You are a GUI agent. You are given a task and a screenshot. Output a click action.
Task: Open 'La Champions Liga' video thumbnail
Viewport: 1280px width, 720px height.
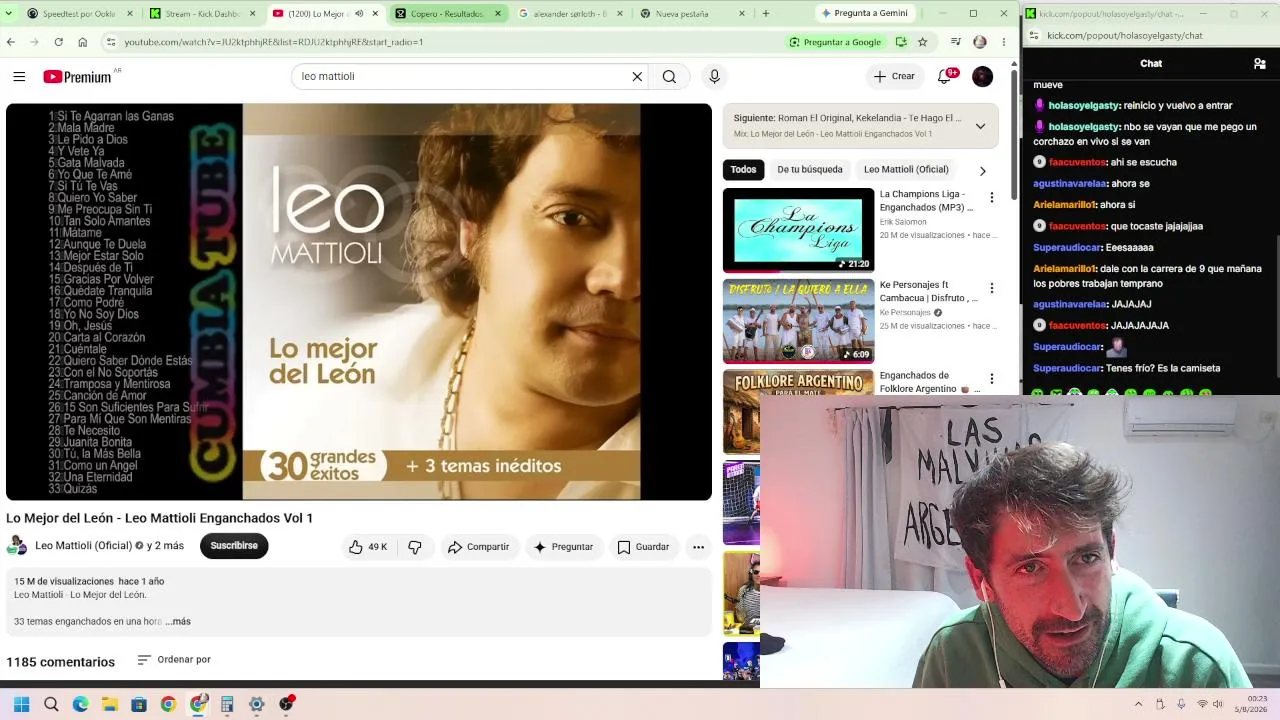[798, 230]
